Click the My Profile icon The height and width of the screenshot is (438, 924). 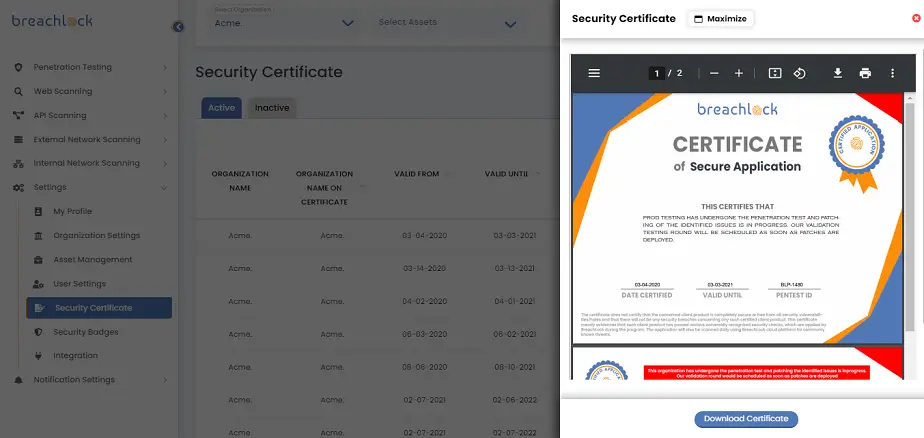click(38, 211)
